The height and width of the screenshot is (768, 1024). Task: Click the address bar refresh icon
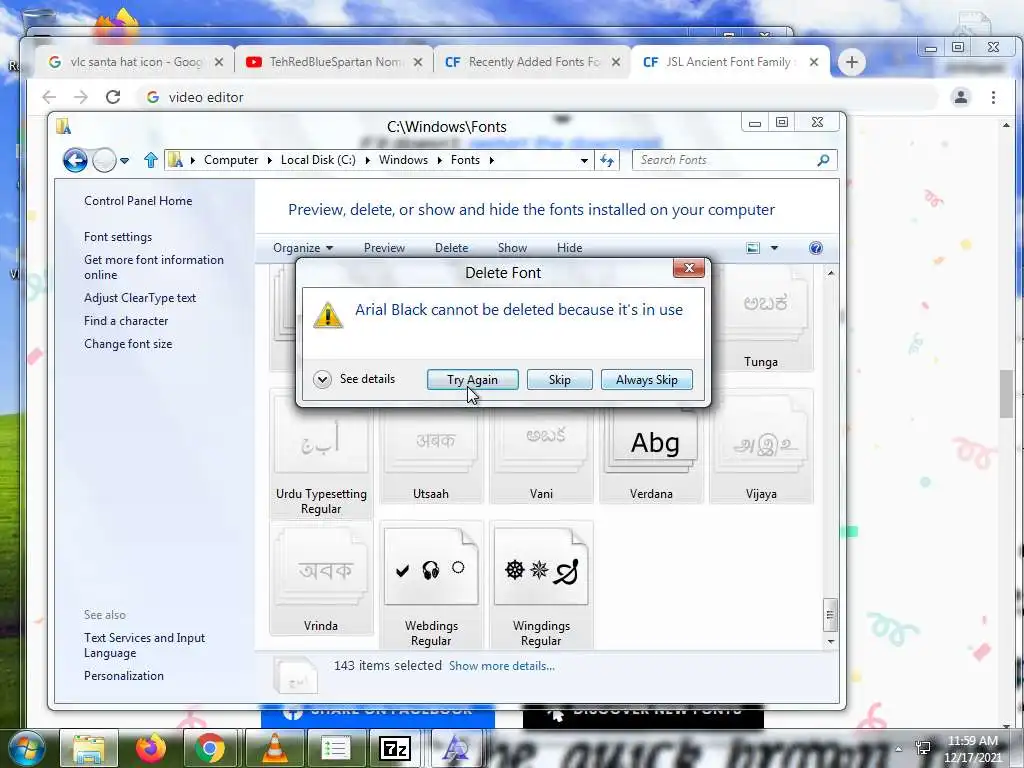[x=607, y=160]
